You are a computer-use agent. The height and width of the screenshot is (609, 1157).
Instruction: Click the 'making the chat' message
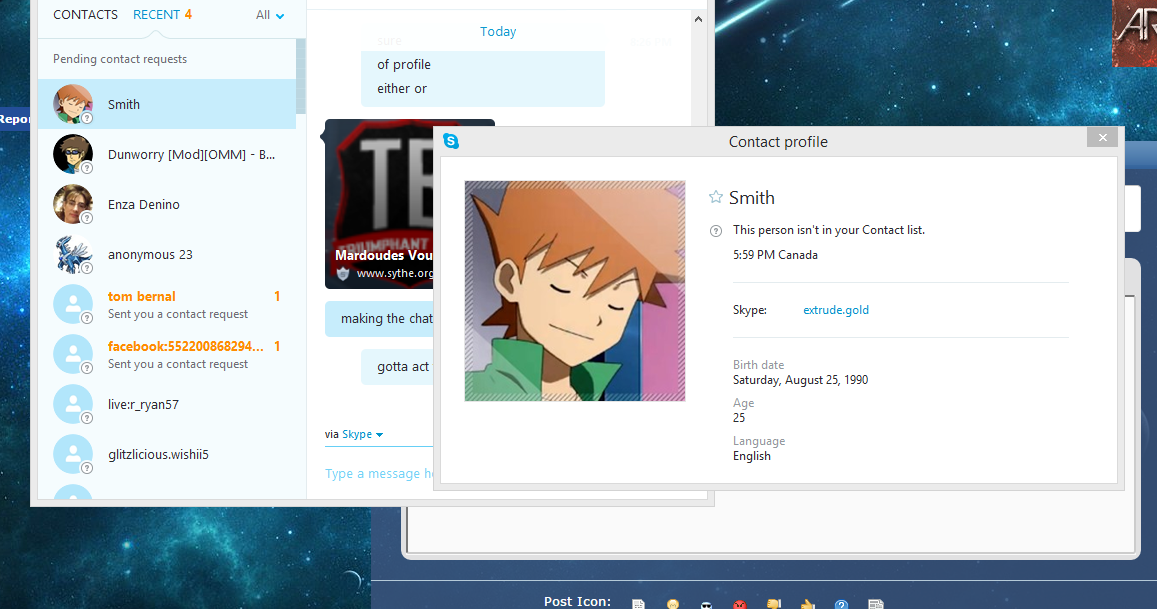[x=379, y=319]
